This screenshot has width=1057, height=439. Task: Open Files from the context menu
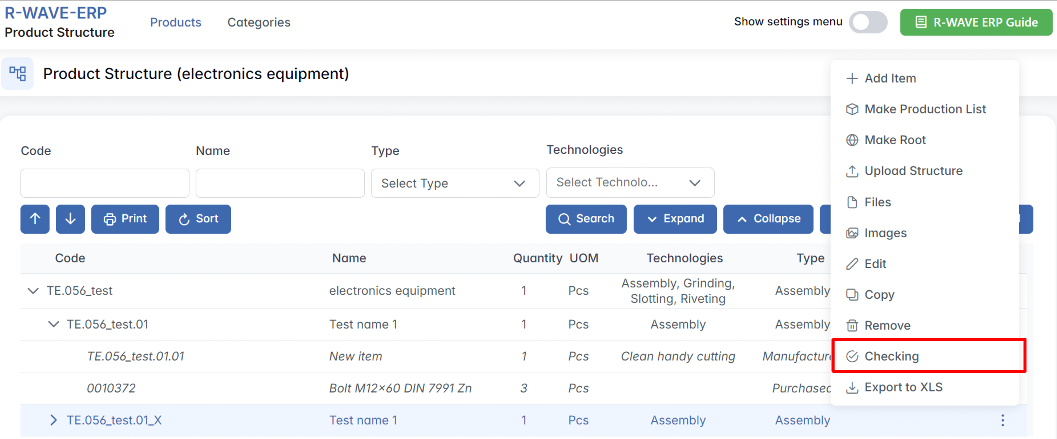(x=877, y=203)
